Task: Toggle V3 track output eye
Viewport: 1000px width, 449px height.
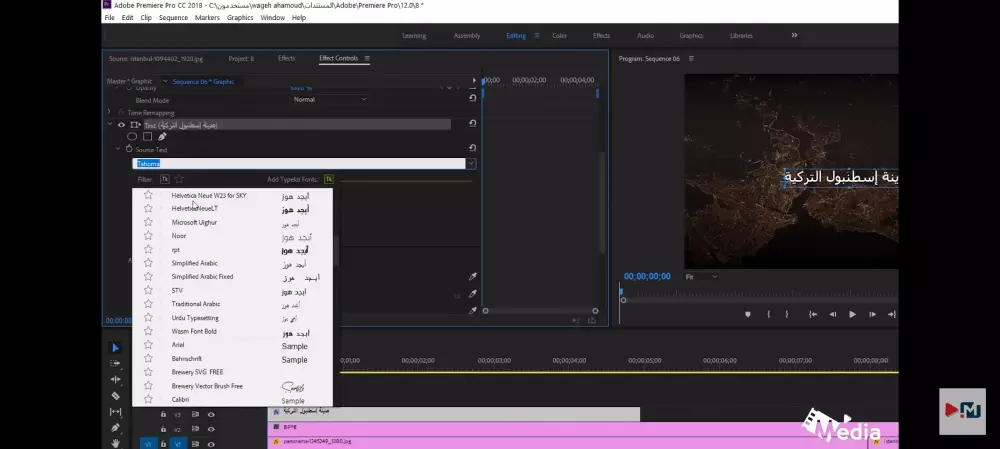Action: tap(211, 415)
